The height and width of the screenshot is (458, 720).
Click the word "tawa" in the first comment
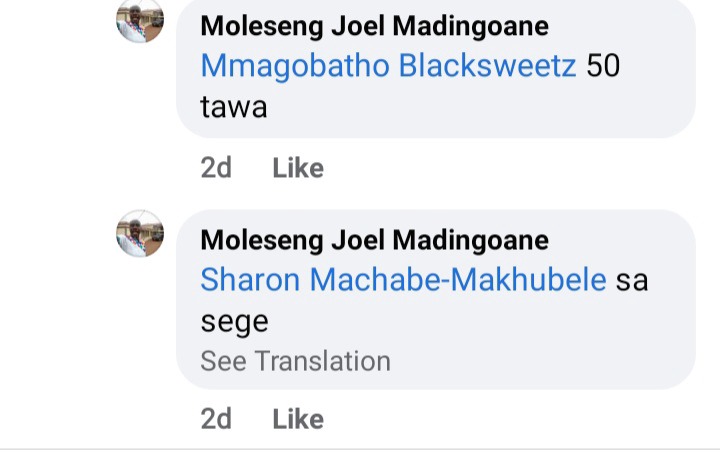click(x=234, y=106)
